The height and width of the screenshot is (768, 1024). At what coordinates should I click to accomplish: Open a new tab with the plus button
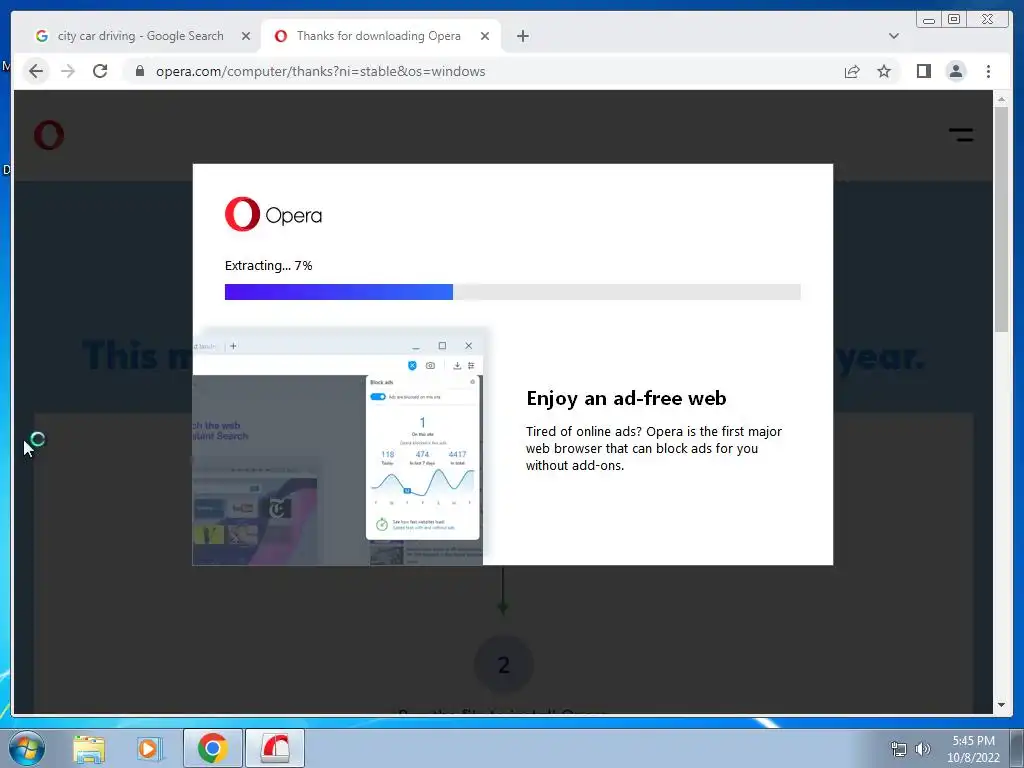click(x=522, y=36)
